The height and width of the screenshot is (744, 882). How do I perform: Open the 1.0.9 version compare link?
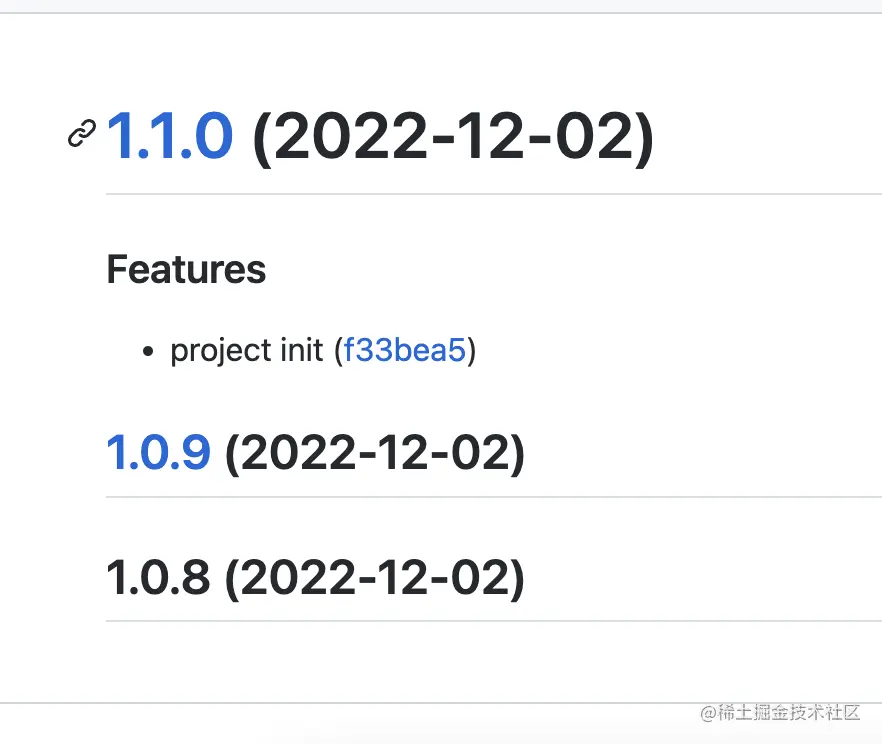tap(159, 452)
